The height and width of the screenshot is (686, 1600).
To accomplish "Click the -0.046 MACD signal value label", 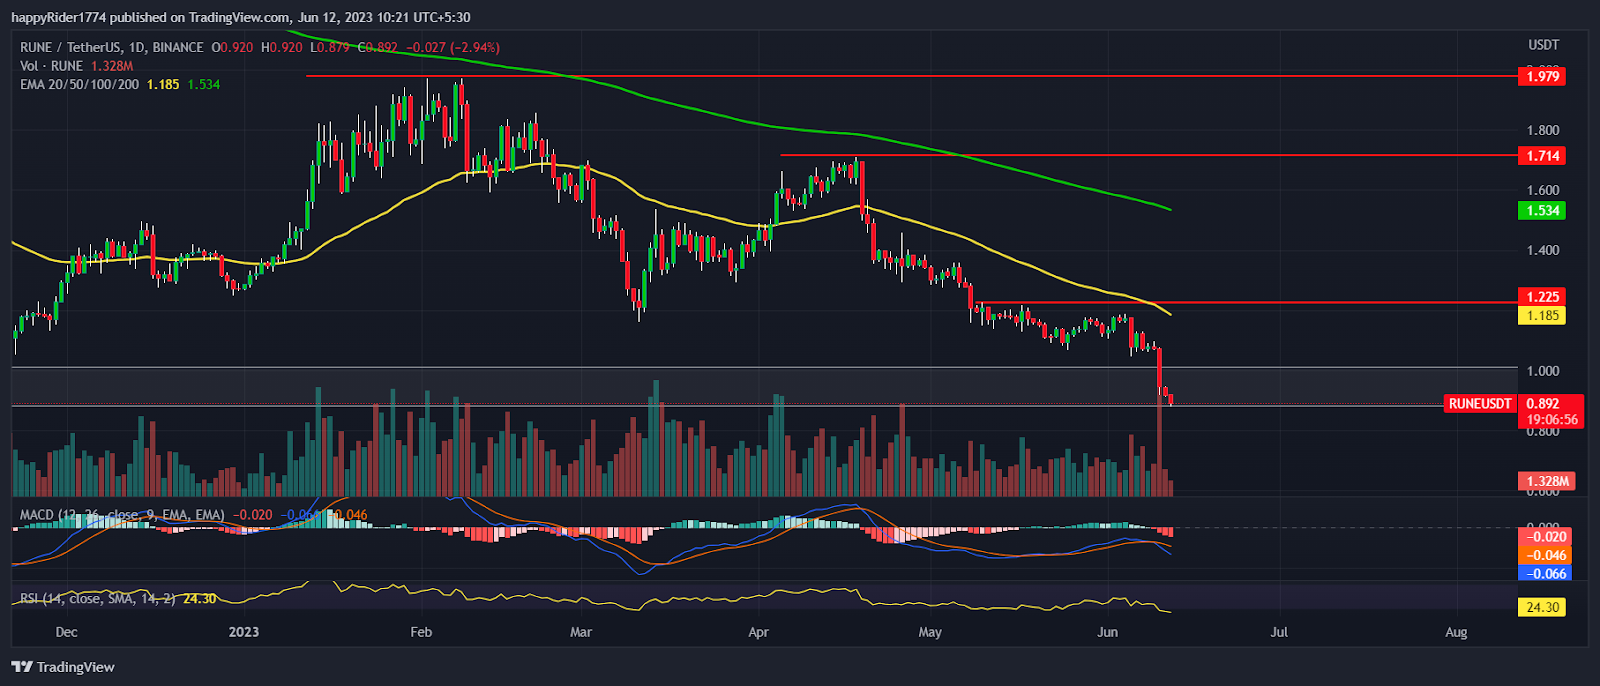I will point(1544,555).
